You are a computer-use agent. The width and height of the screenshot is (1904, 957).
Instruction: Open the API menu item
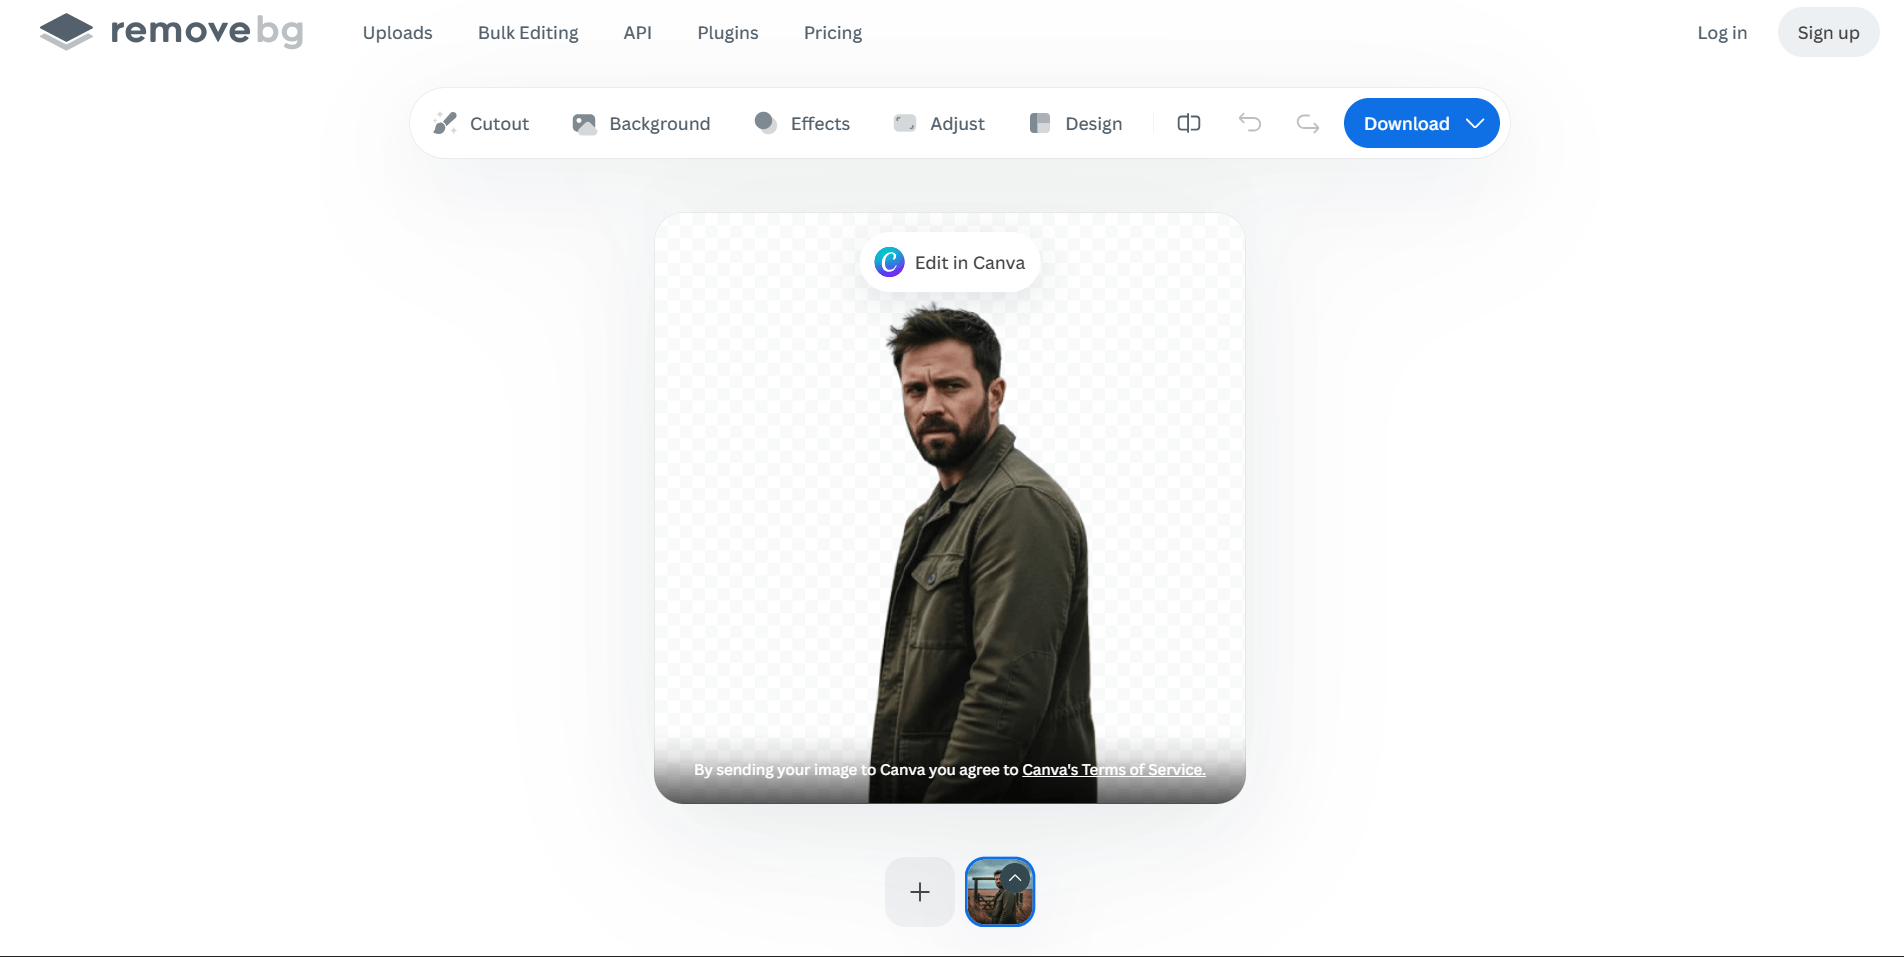637,33
